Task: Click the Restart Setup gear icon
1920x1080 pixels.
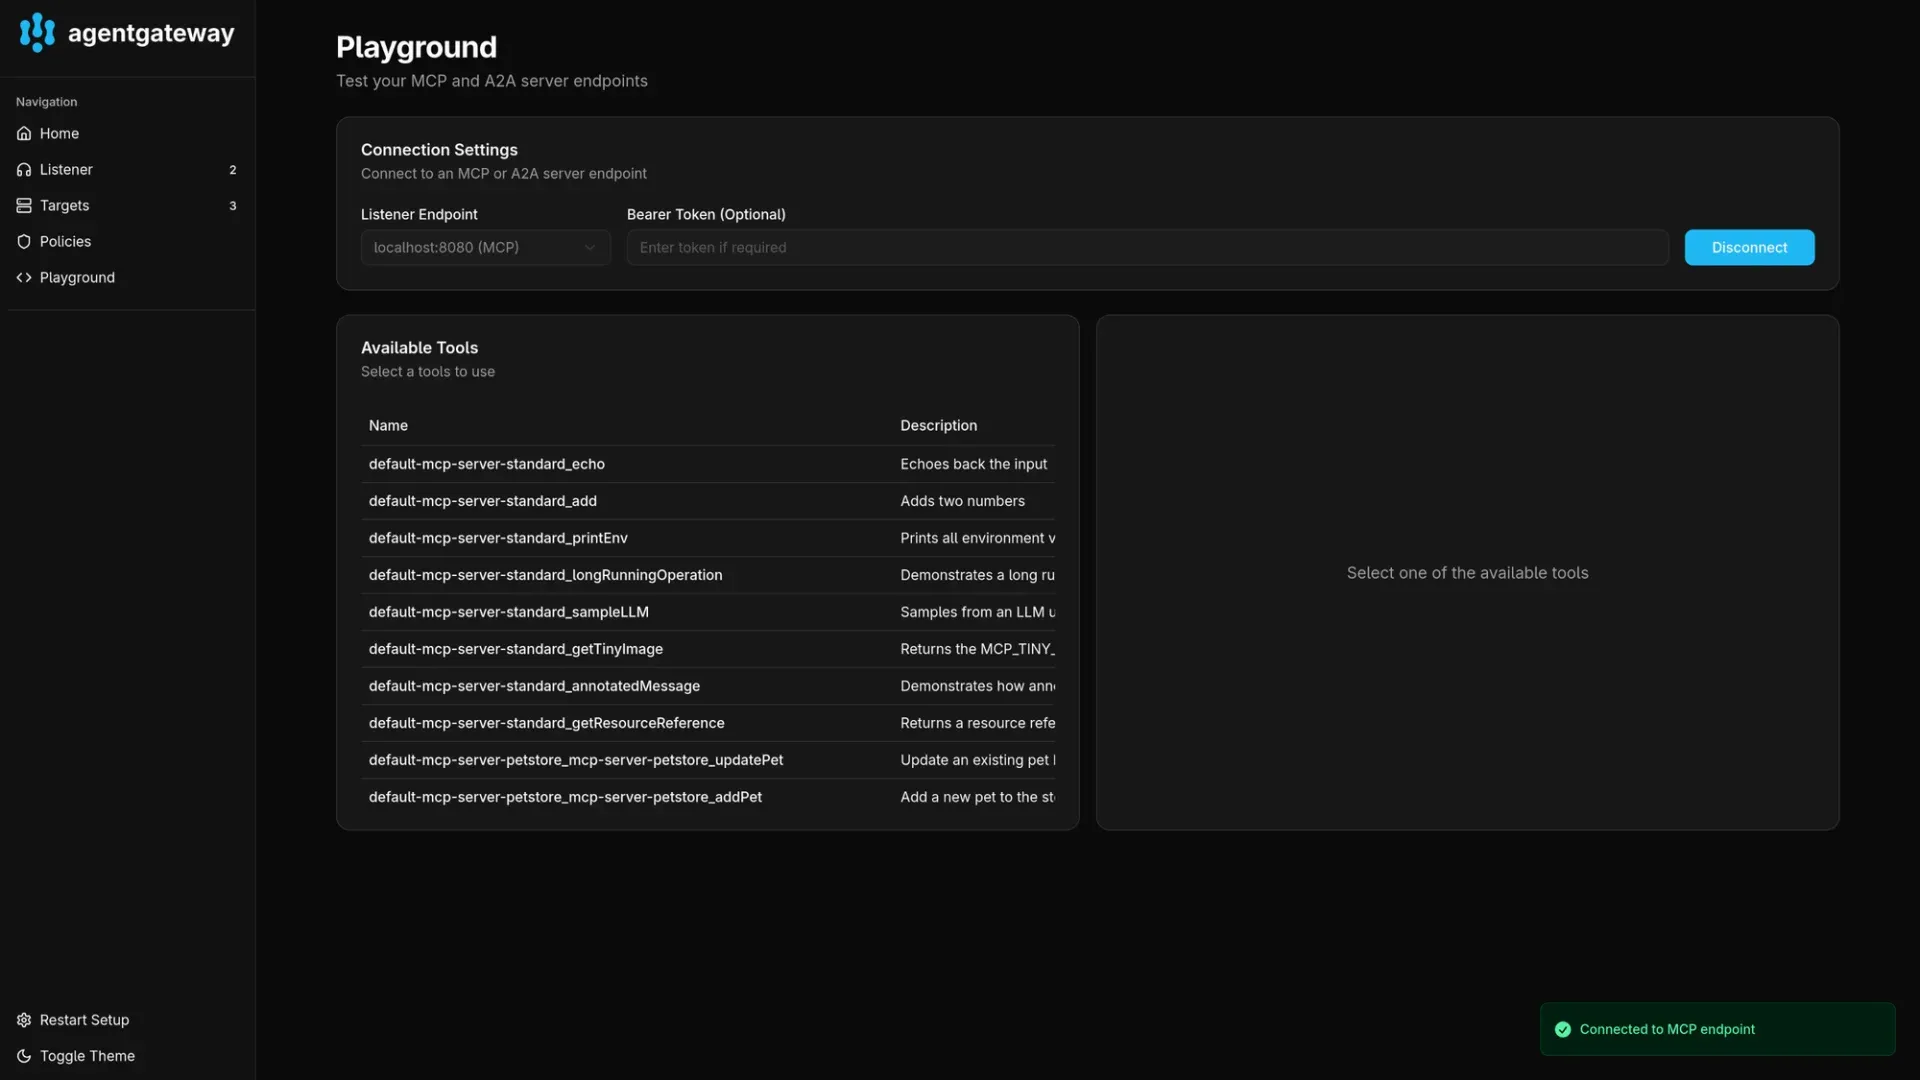Action: coord(24,1020)
